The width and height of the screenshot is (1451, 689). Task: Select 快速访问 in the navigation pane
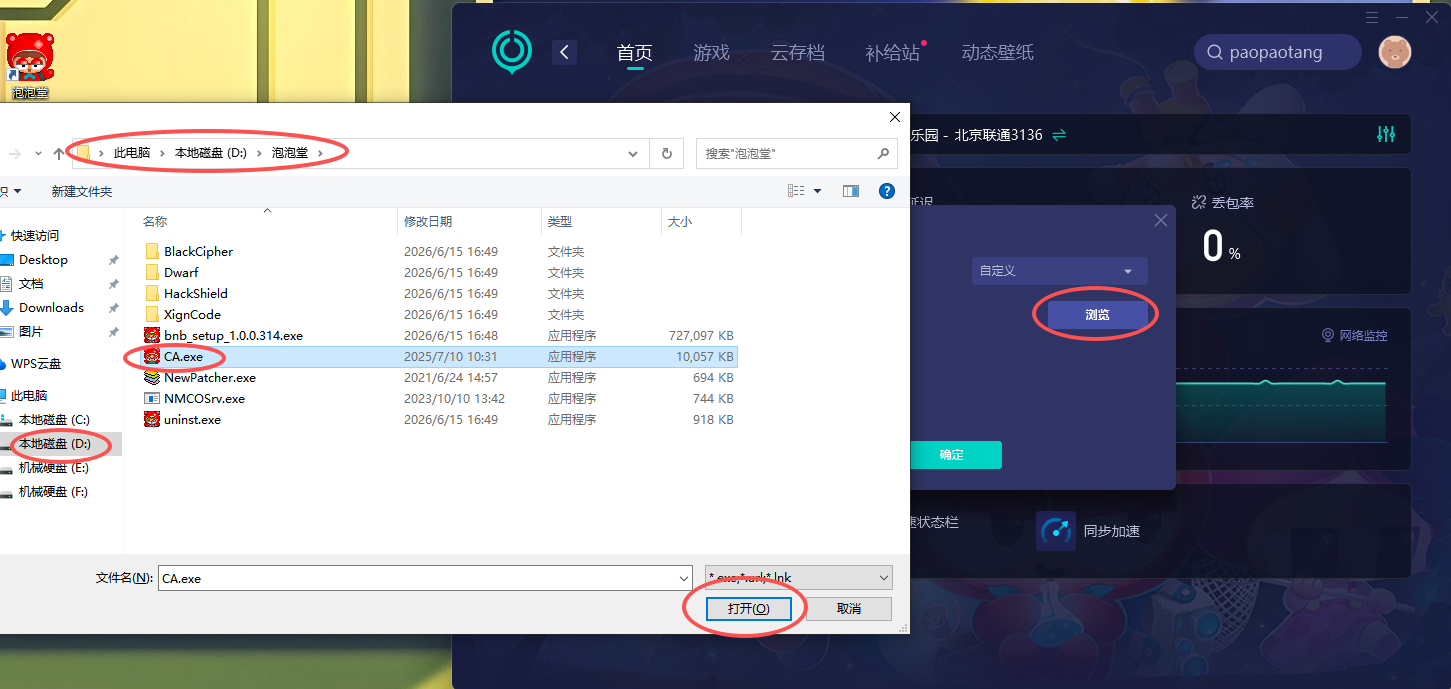point(35,235)
